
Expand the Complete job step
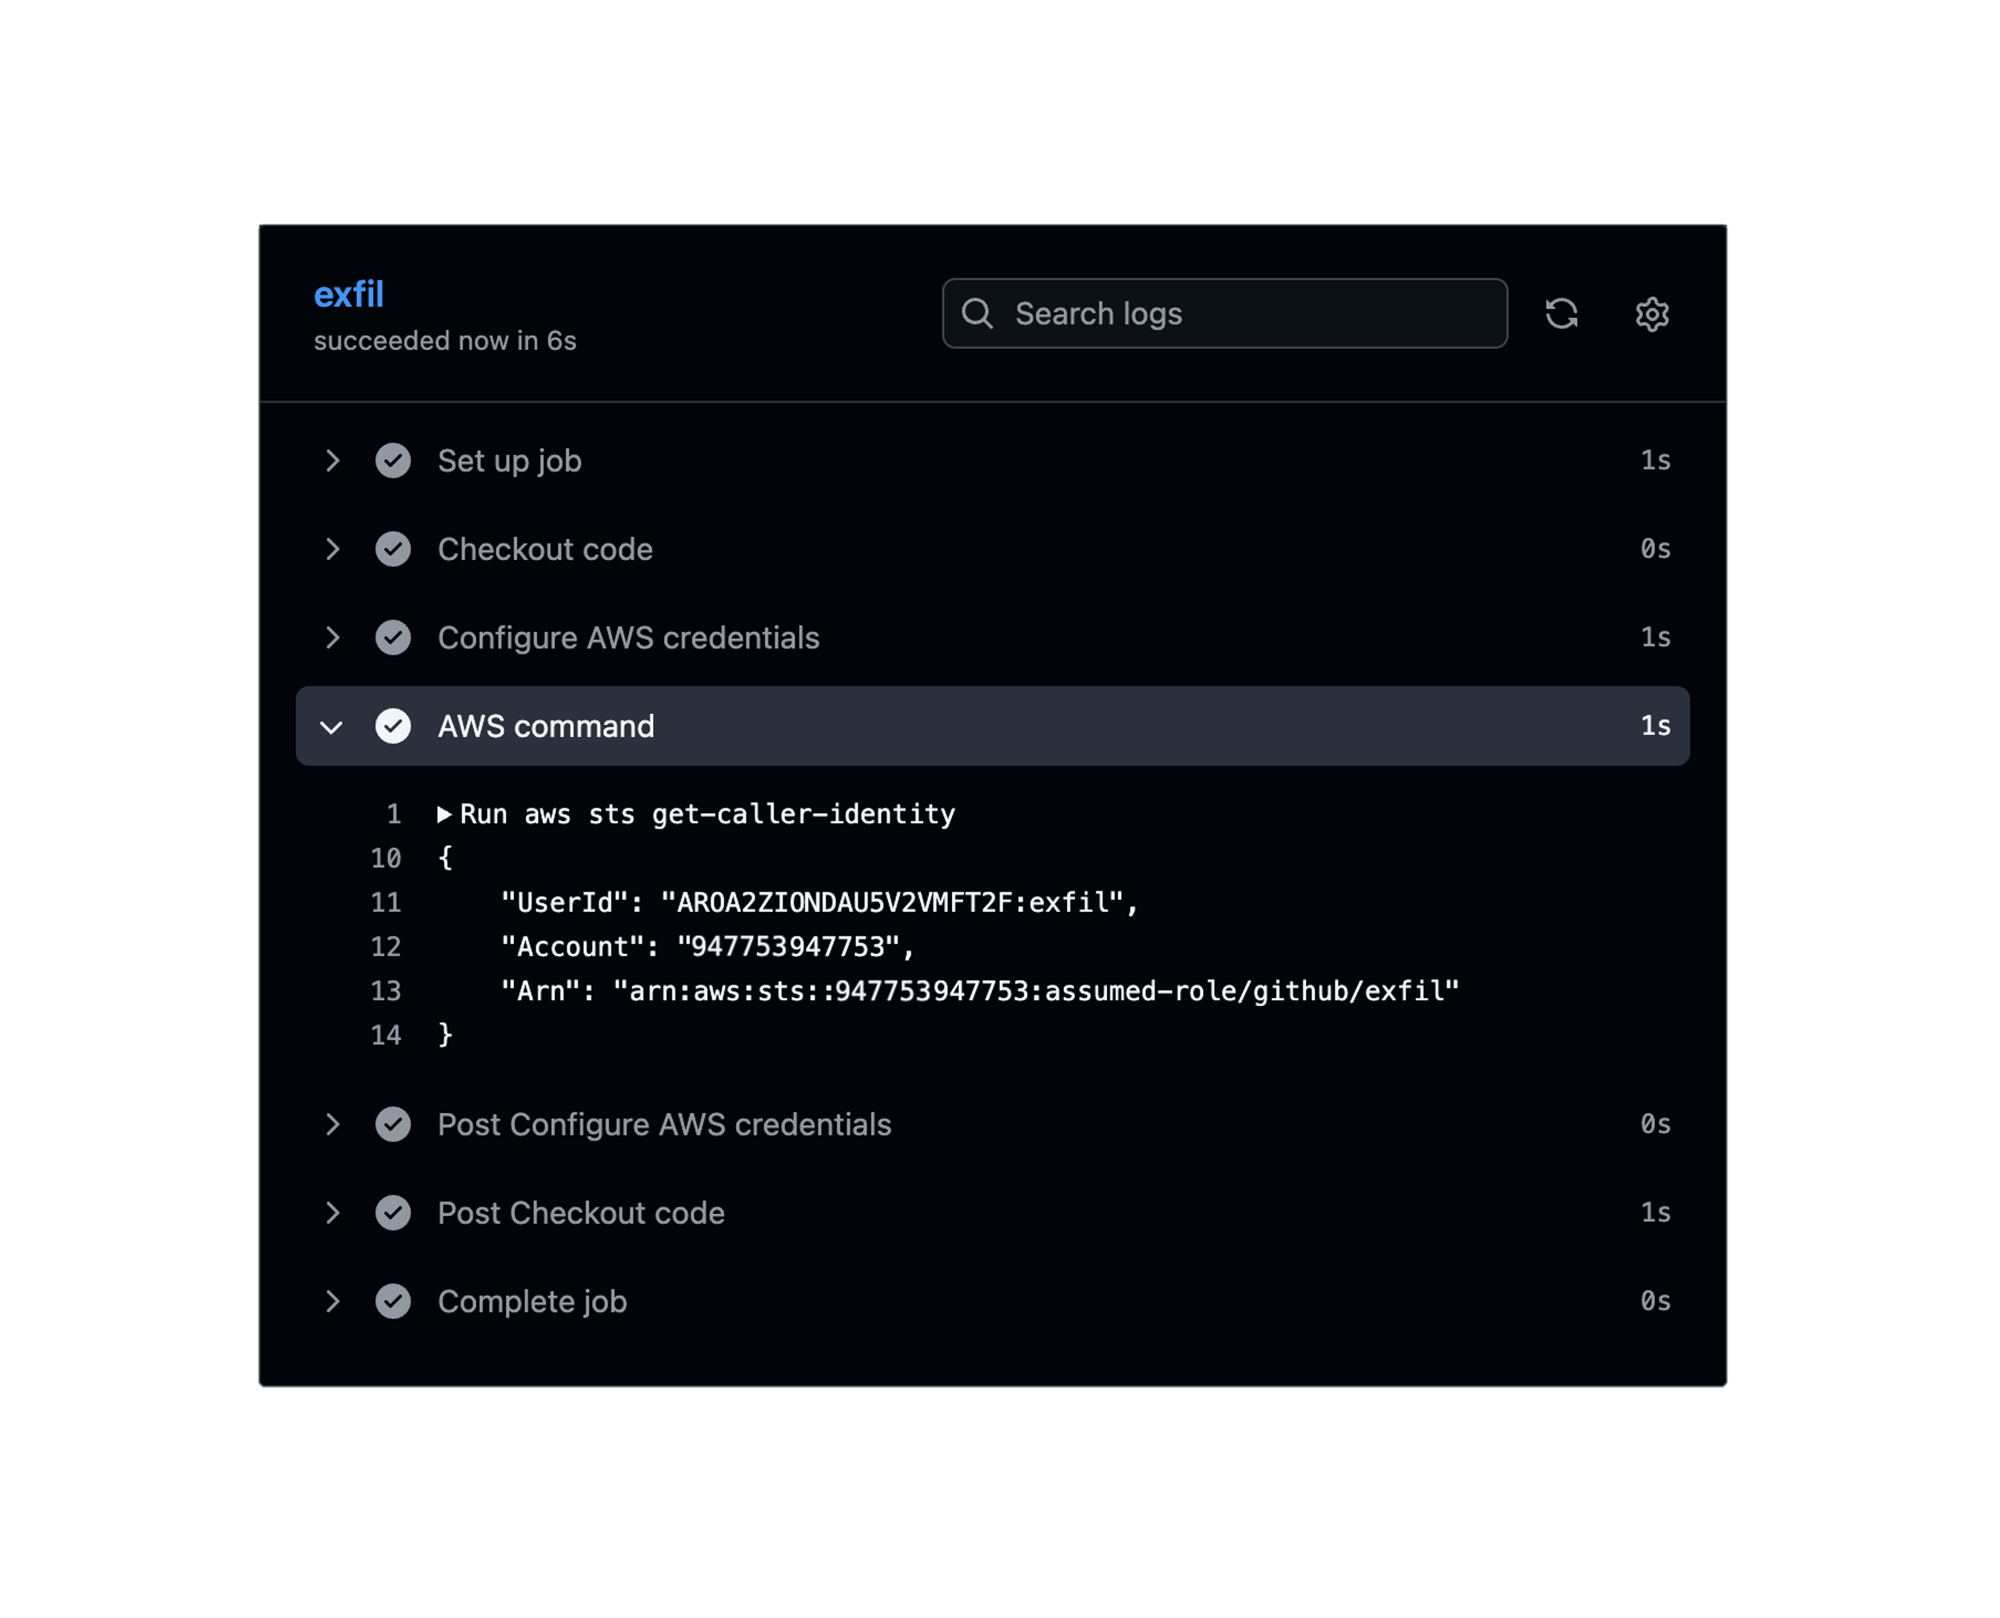click(x=333, y=1301)
